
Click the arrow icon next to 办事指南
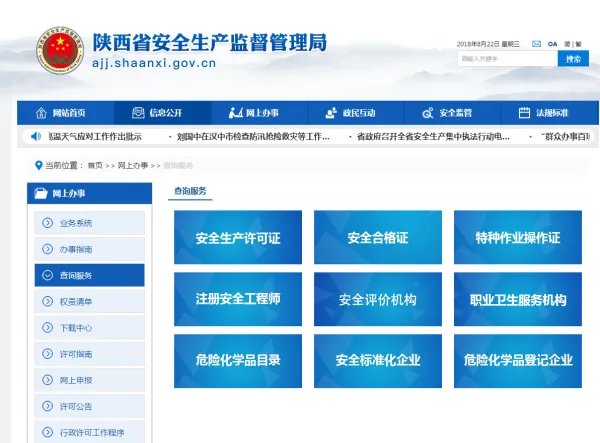(47, 249)
